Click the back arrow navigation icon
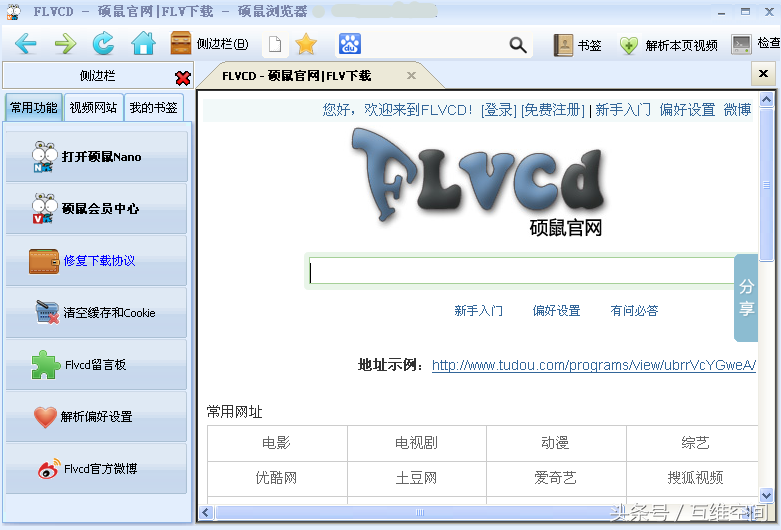 [26, 44]
